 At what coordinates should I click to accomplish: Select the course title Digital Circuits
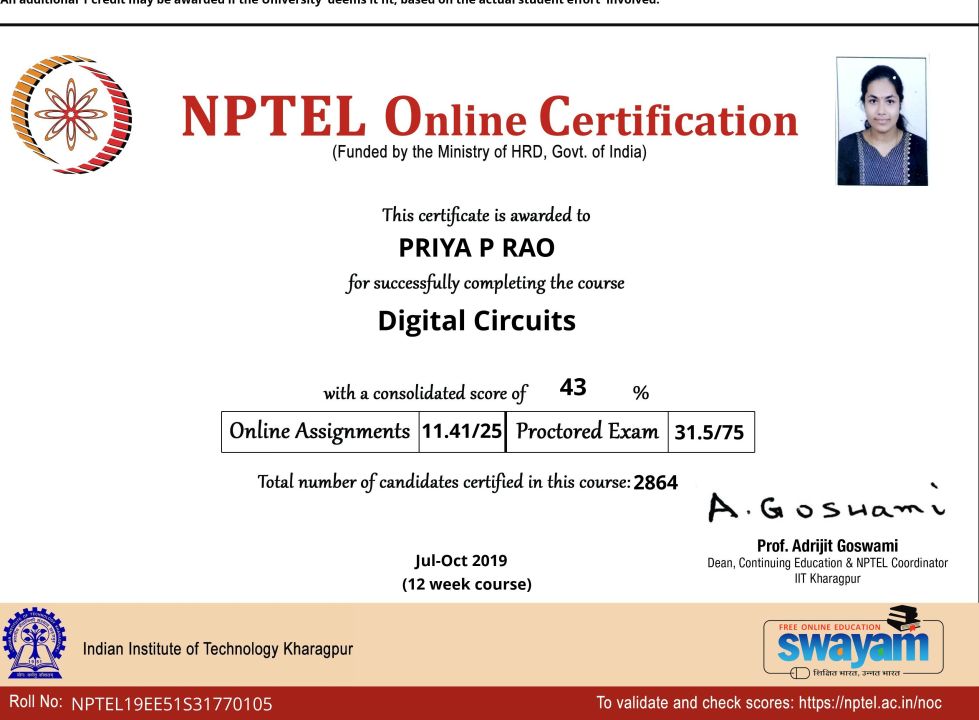(476, 321)
